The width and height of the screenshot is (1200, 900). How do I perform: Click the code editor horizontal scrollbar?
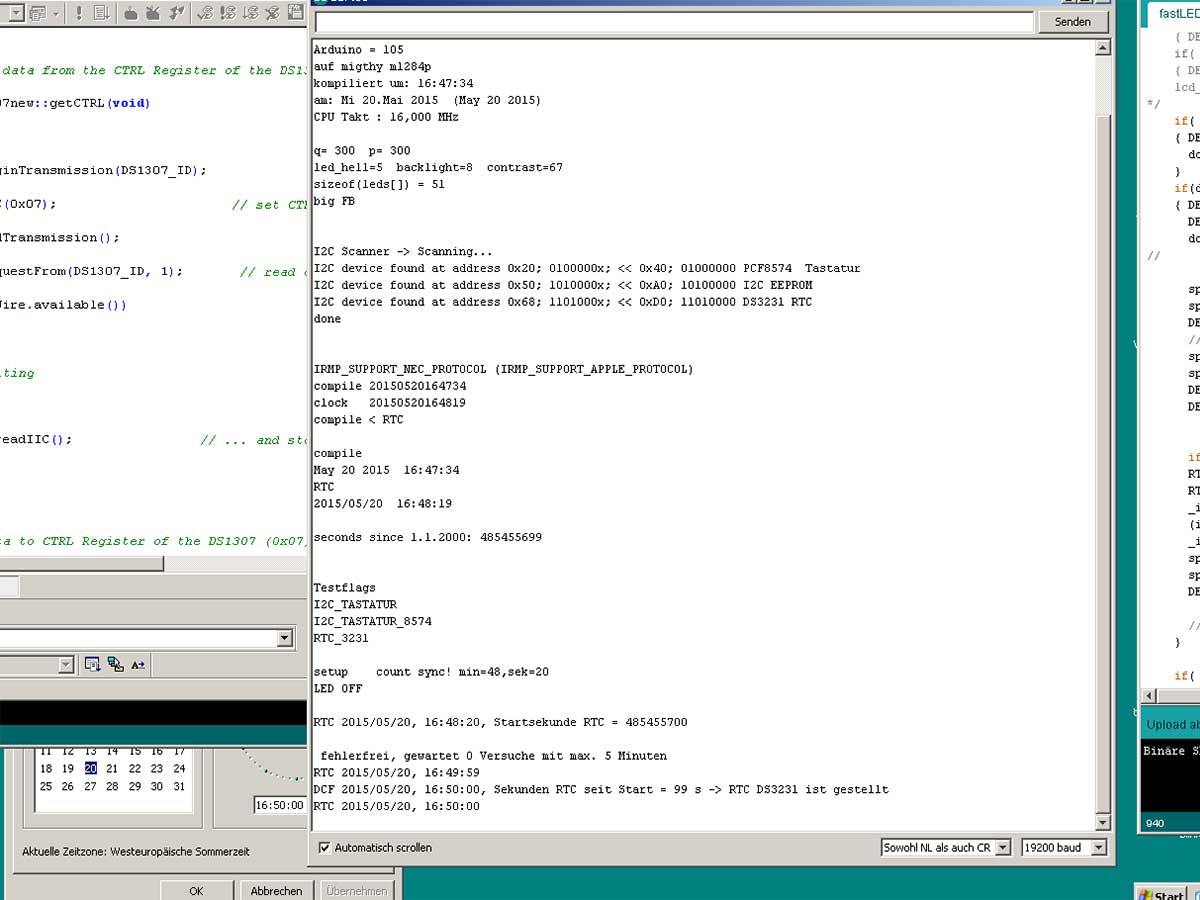82,564
